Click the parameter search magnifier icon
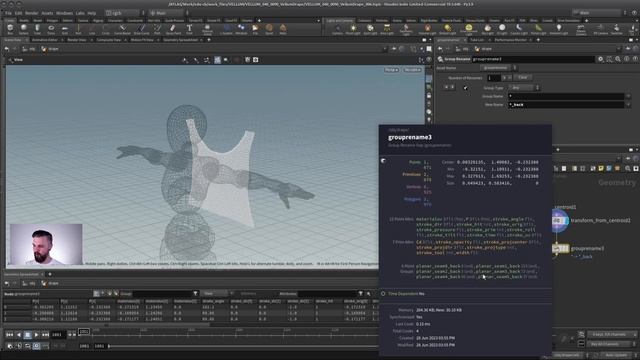The image size is (640, 360). [x=618, y=59]
